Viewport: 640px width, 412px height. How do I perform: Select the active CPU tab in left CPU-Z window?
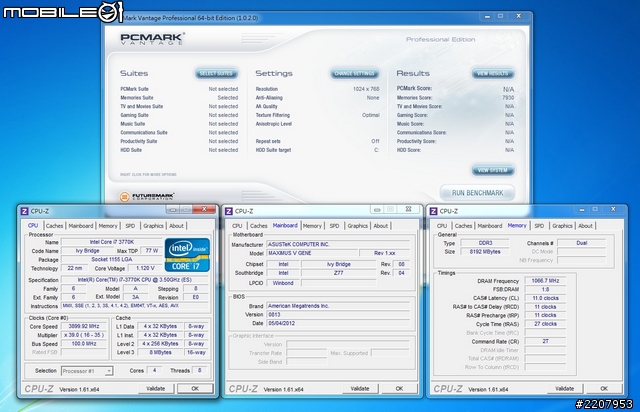pyautogui.click(x=33, y=225)
